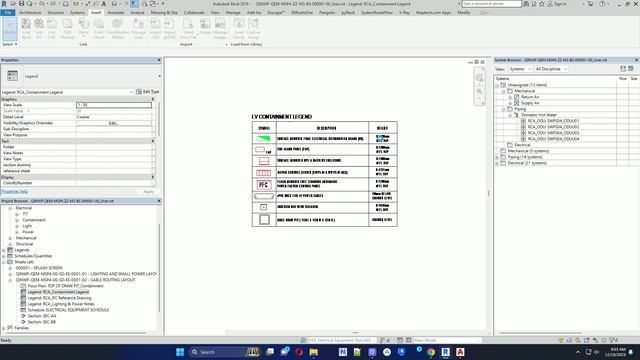The width and height of the screenshot is (640, 360).
Task: Click the System Browser column settings icon
Action: [631, 69]
